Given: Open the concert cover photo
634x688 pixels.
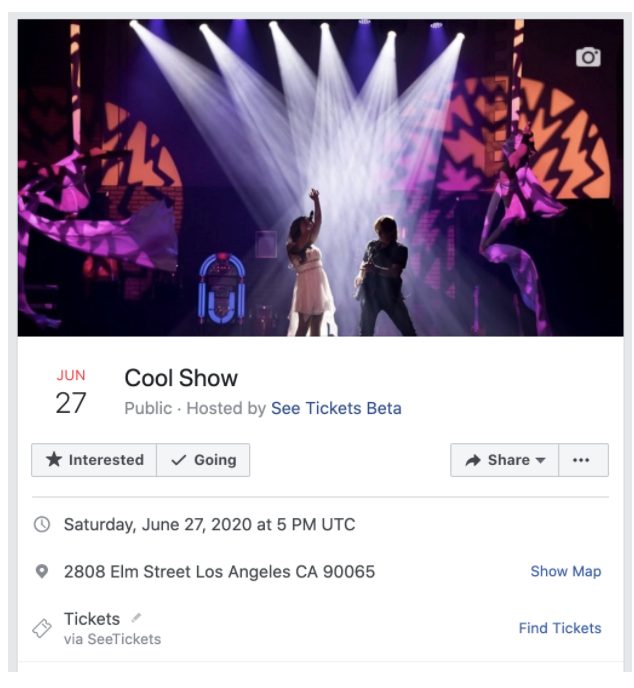Looking at the screenshot, I should 320,178.
